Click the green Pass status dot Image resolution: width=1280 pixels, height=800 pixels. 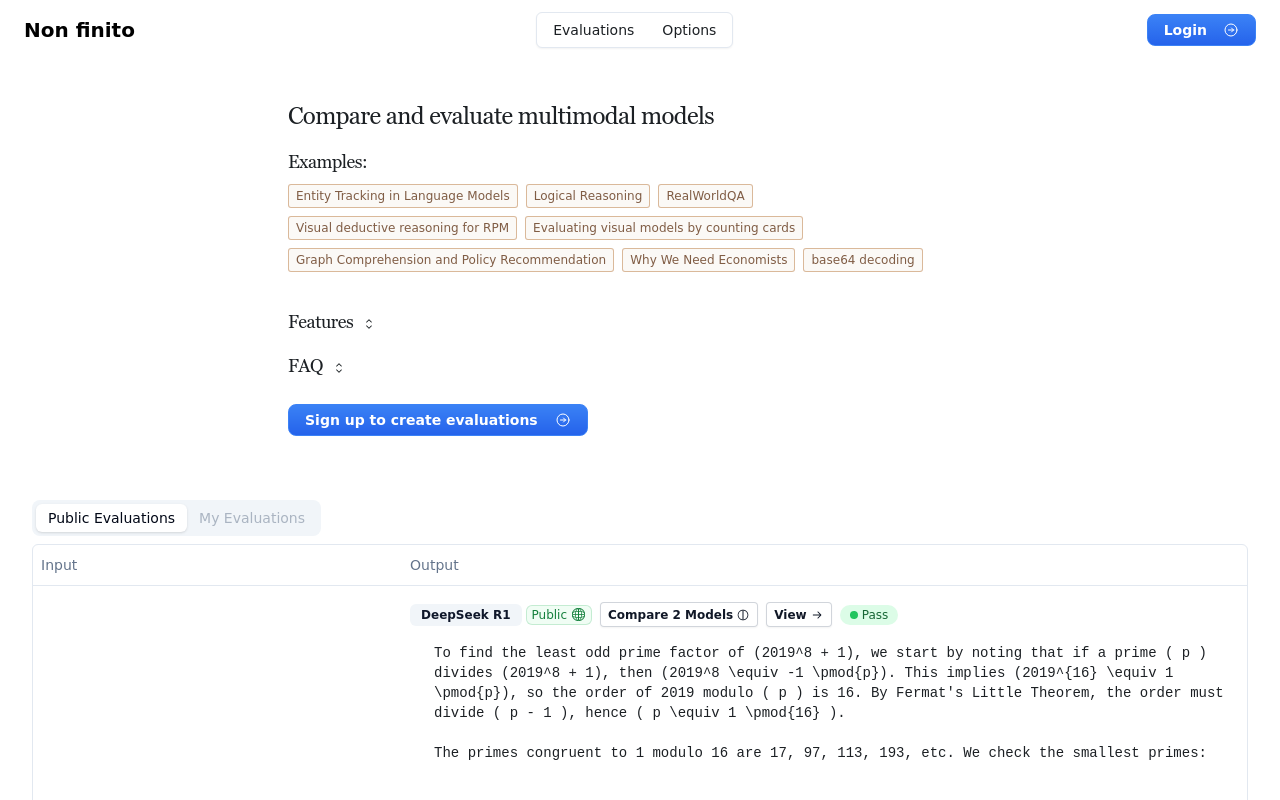click(x=854, y=615)
